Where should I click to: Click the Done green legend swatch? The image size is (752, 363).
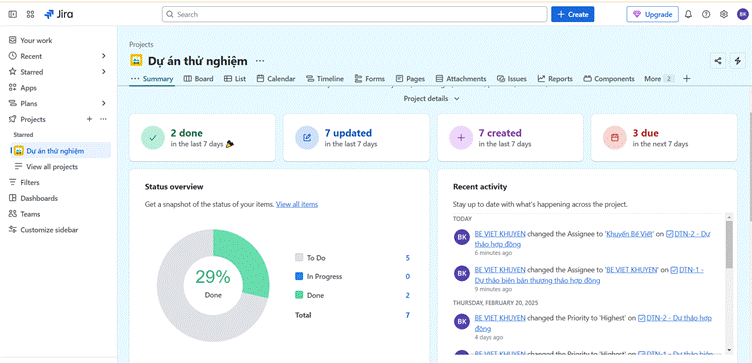point(299,295)
